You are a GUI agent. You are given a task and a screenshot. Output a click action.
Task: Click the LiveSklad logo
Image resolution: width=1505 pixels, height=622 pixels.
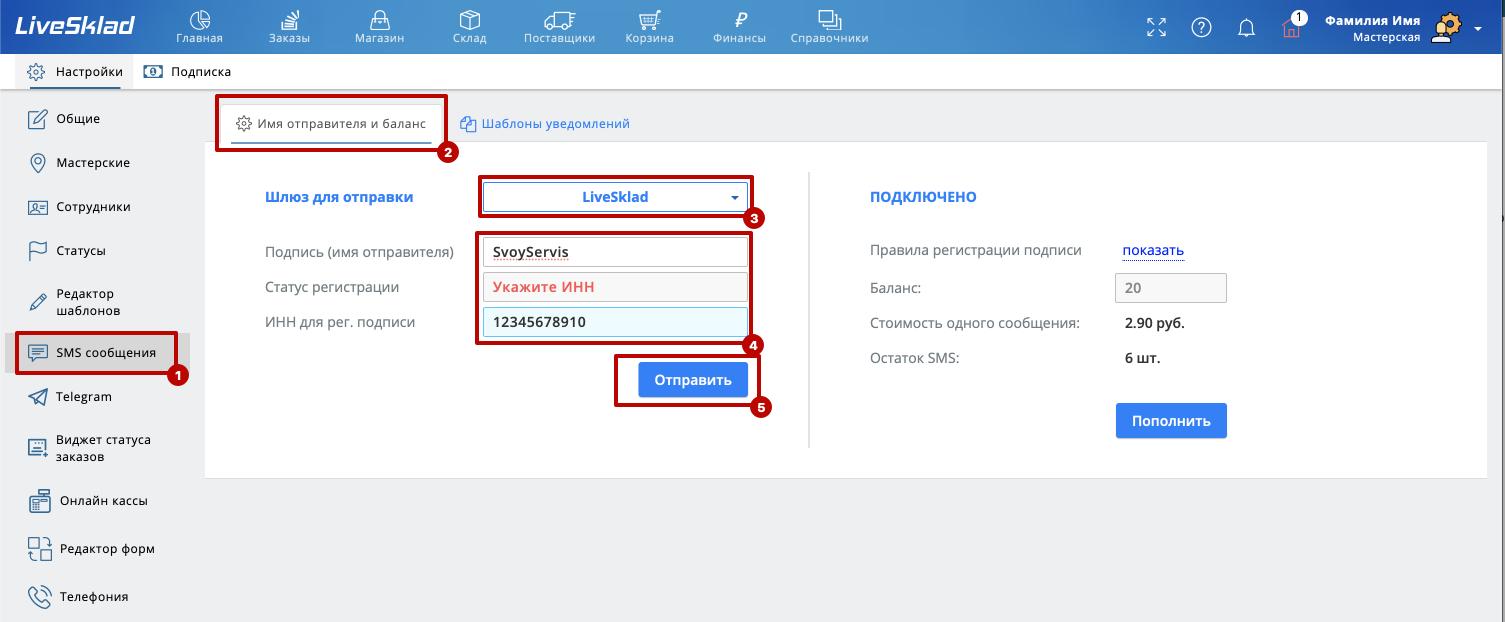pos(75,26)
